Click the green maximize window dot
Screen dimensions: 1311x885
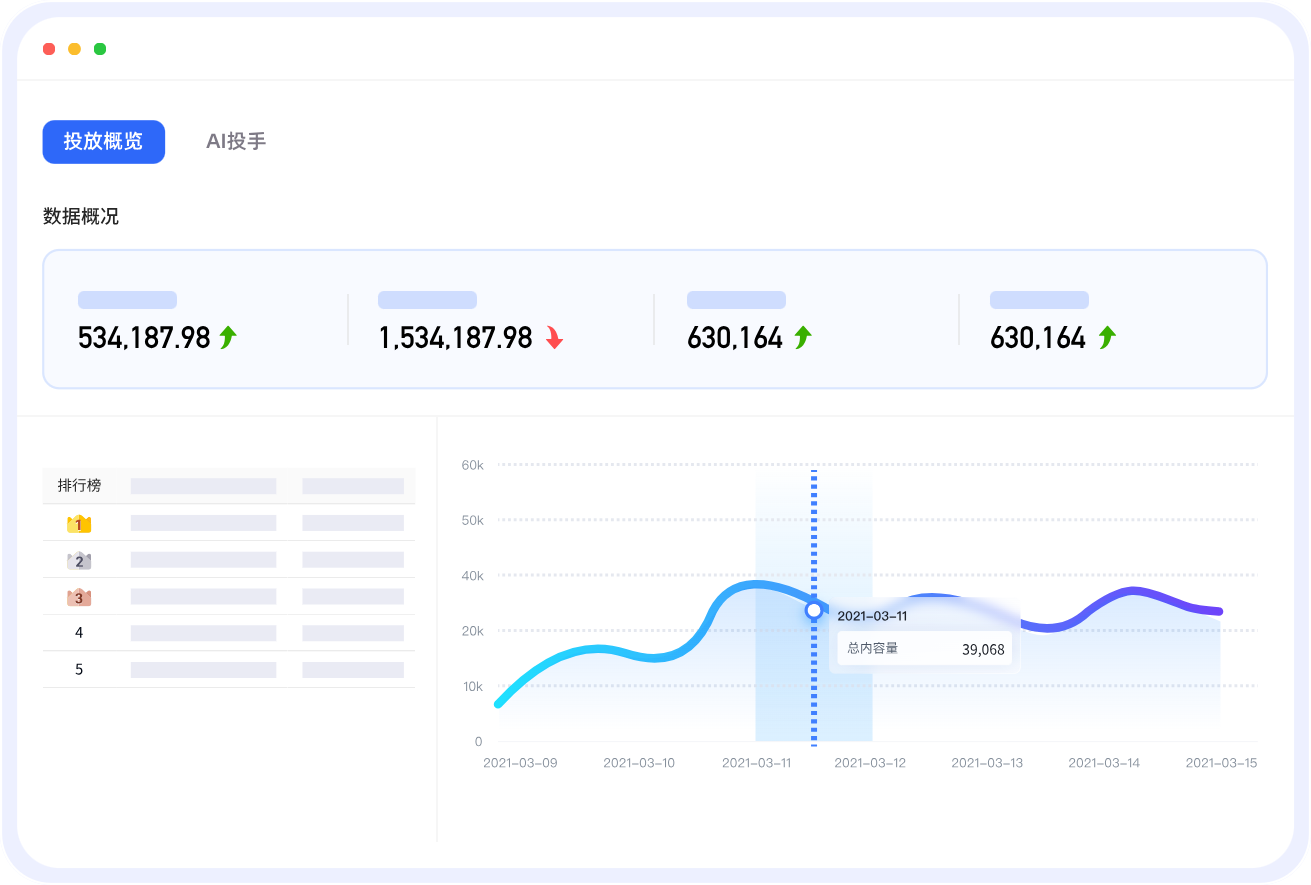pyautogui.click(x=100, y=49)
